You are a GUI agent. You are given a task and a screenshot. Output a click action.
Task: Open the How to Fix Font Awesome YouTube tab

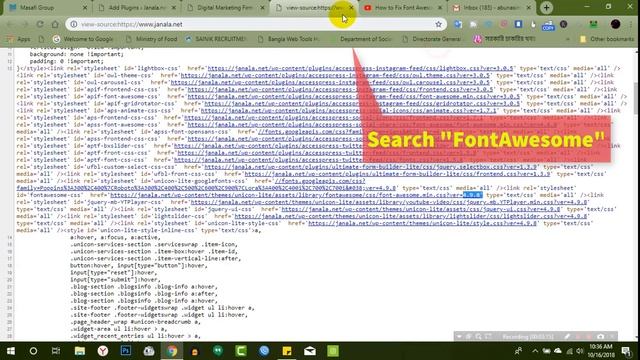402,8
